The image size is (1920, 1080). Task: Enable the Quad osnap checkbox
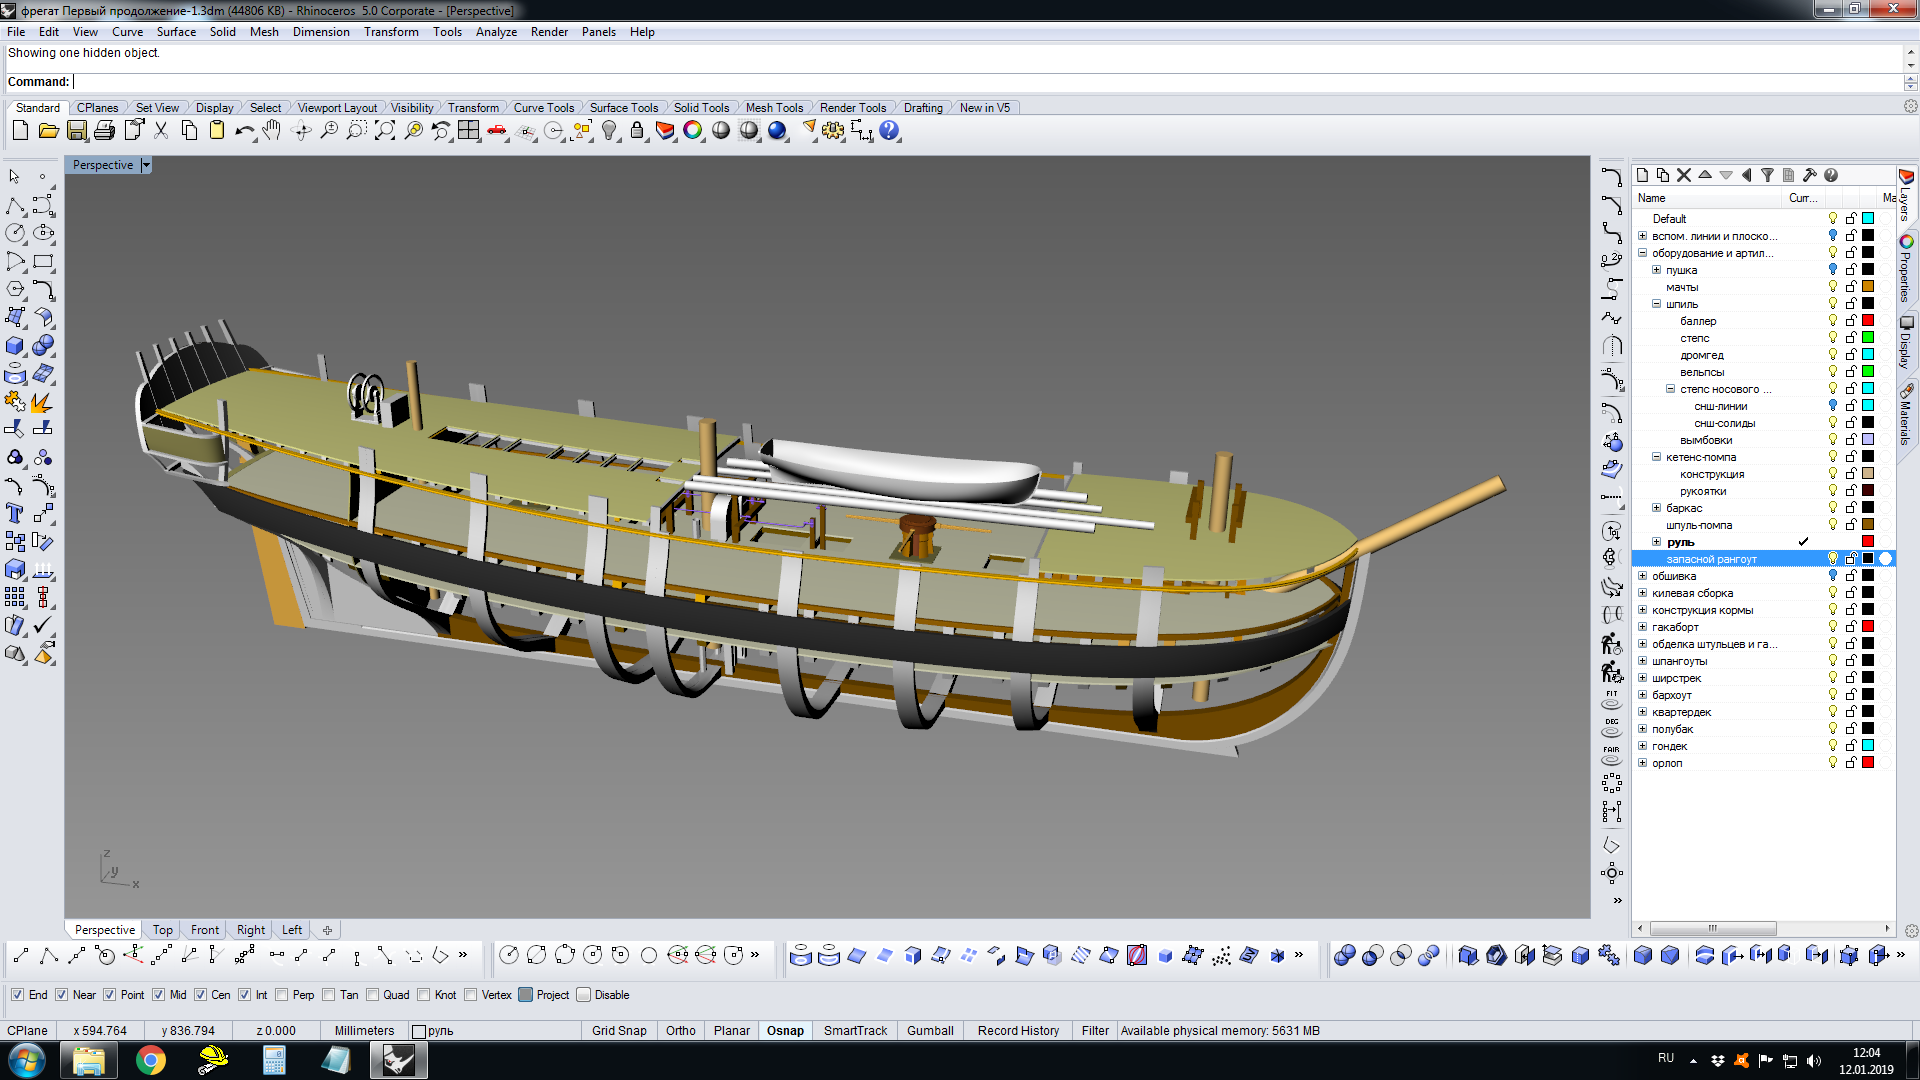(x=372, y=995)
